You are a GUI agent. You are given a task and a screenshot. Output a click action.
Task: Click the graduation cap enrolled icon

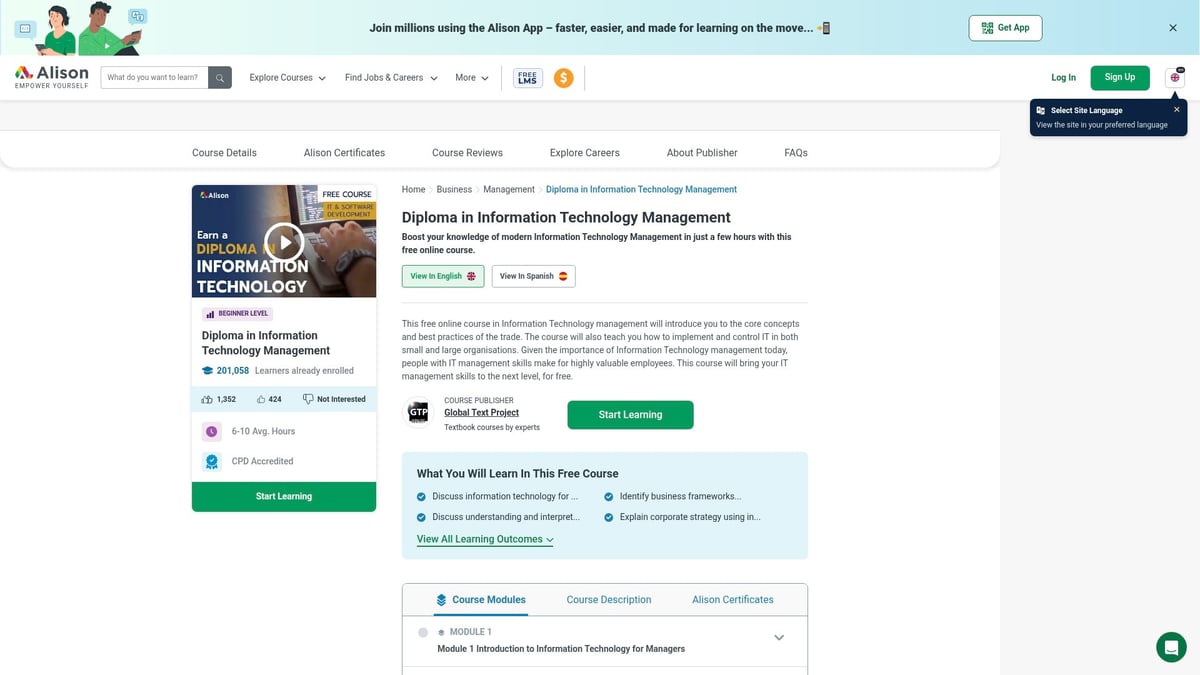point(207,371)
